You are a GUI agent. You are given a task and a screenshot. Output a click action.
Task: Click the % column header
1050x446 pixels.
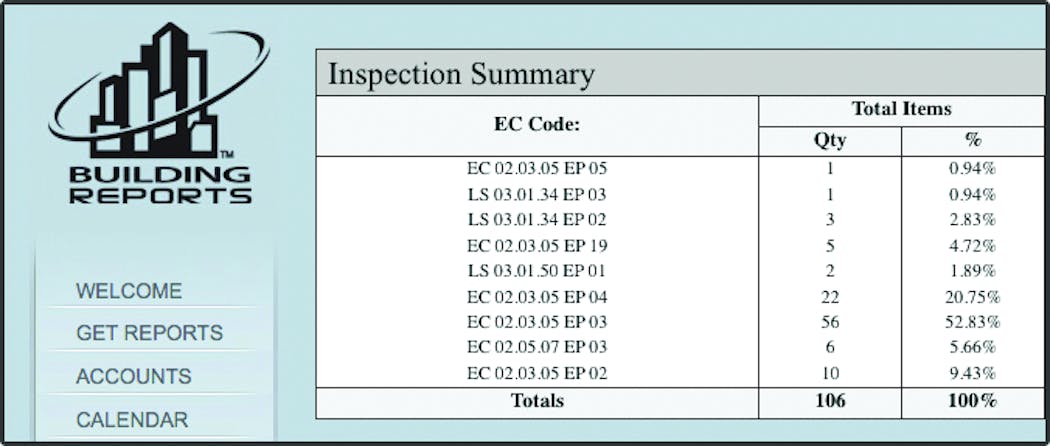click(x=972, y=141)
